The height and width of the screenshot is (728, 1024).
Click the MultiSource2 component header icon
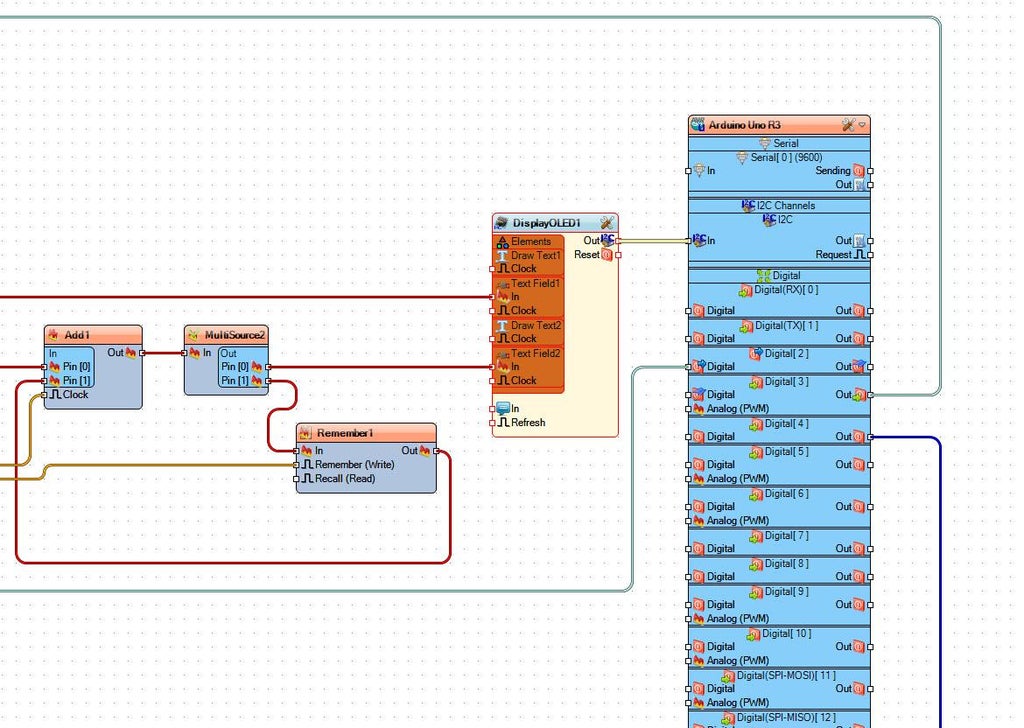pyautogui.click(x=193, y=335)
